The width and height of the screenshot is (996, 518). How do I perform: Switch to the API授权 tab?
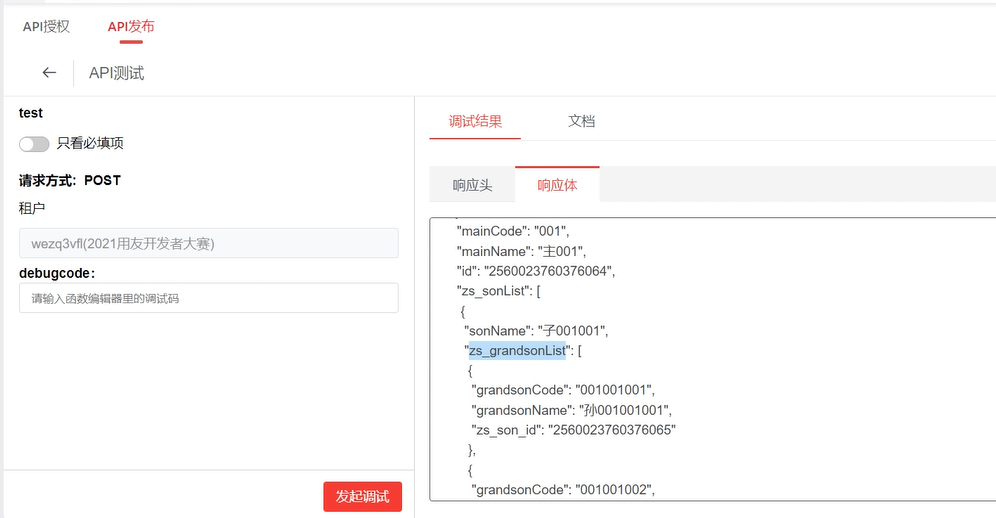tap(46, 27)
